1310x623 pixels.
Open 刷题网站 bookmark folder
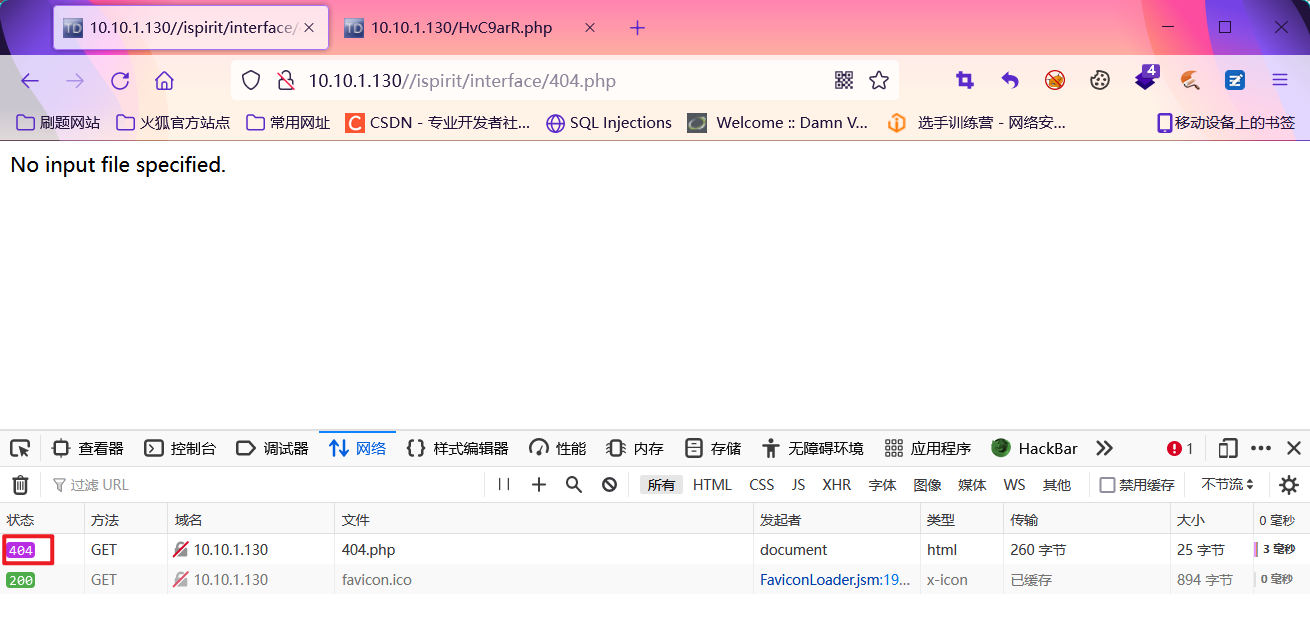(x=60, y=123)
